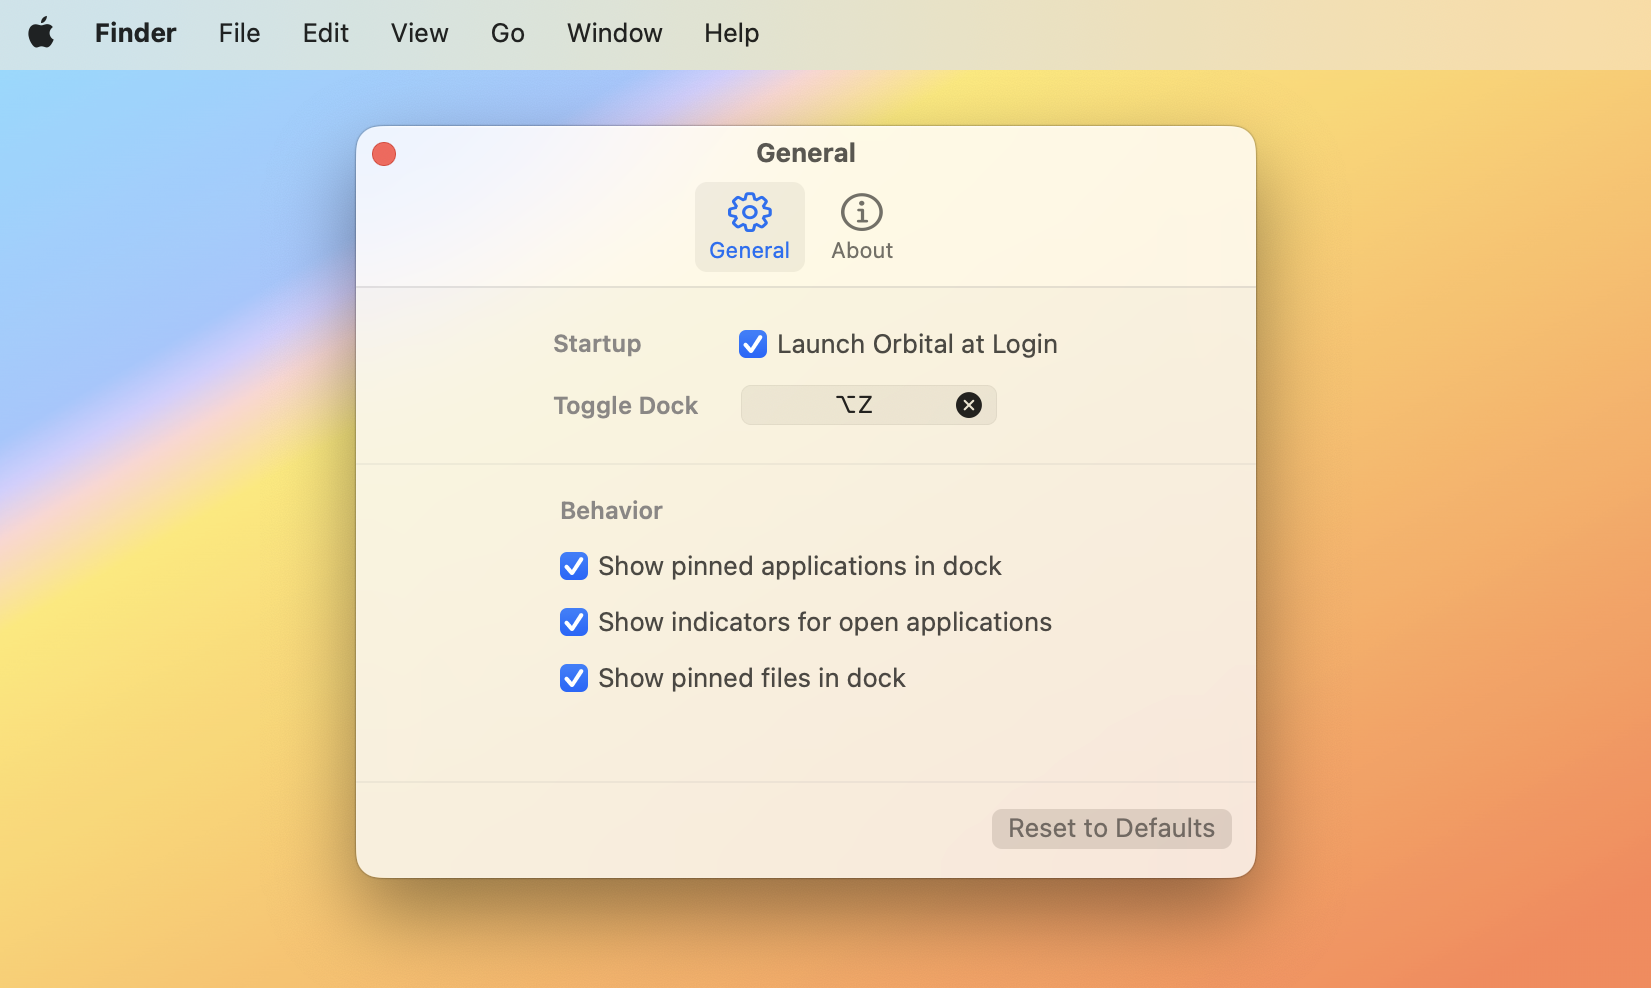Open the View menu
Image resolution: width=1651 pixels, height=988 pixels.
click(420, 33)
